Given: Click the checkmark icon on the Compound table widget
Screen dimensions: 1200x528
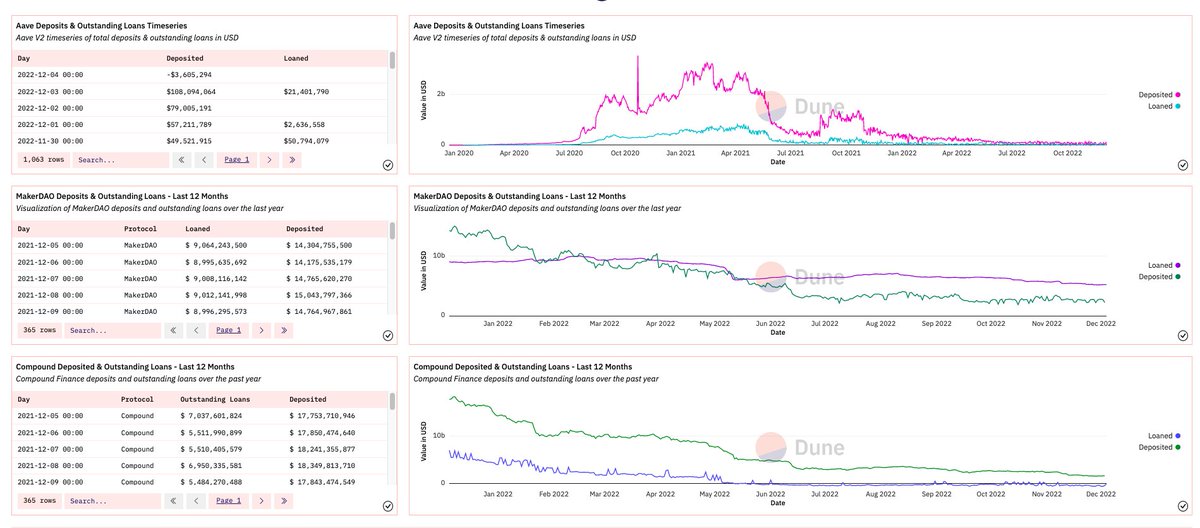Looking at the screenshot, I should [387, 506].
